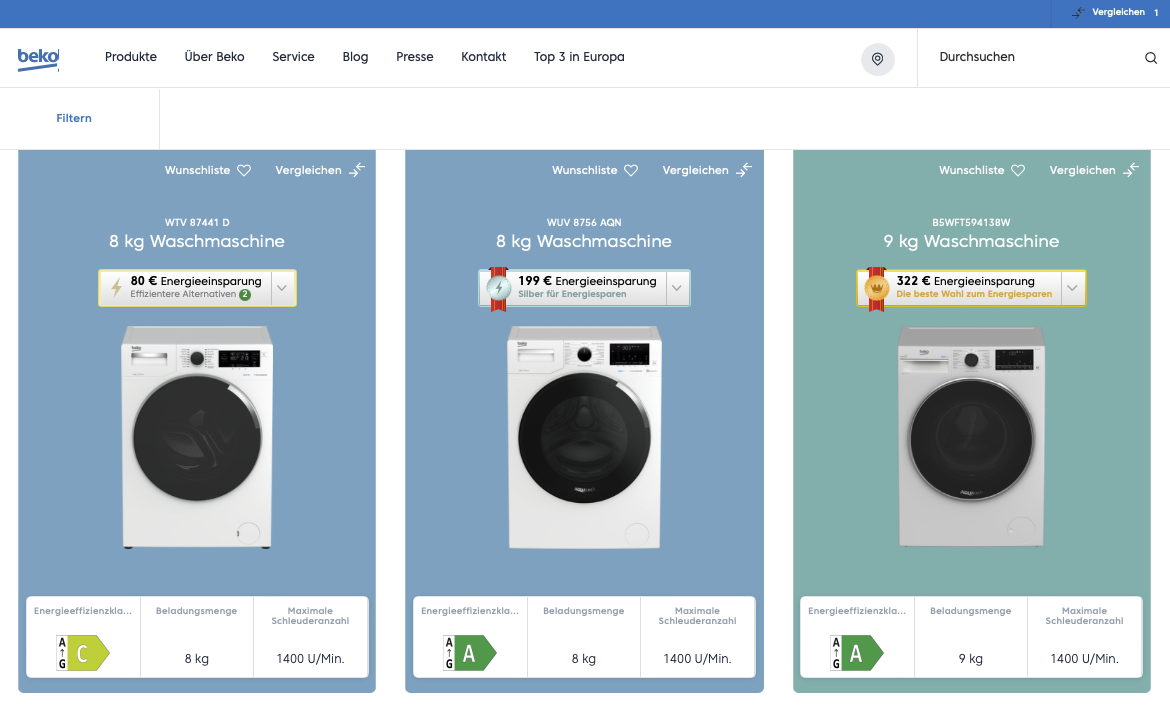Viewport: 1170px width, 712px height.
Task: Click the search magnifier icon
Action: [1151, 57]
